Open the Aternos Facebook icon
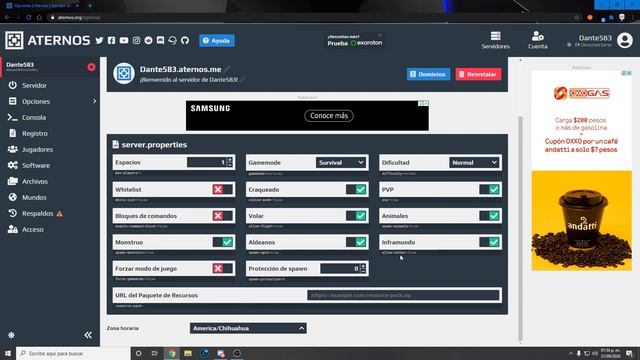640x360 pixels. (111, 40)
